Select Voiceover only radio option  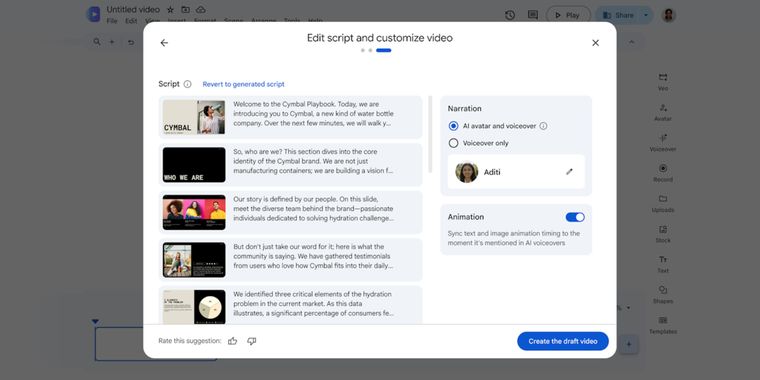point(453,143)
